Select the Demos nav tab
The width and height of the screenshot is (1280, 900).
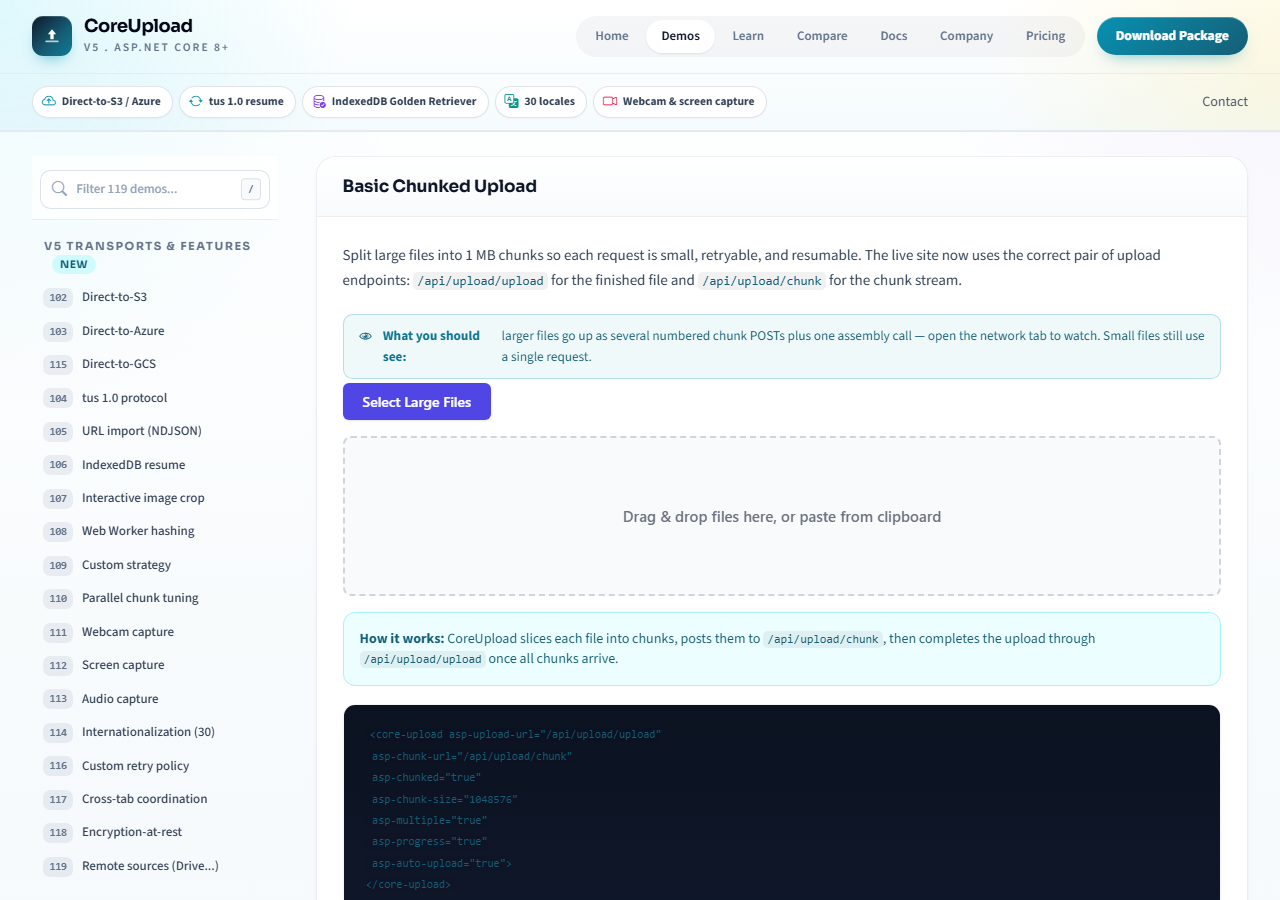681,36
